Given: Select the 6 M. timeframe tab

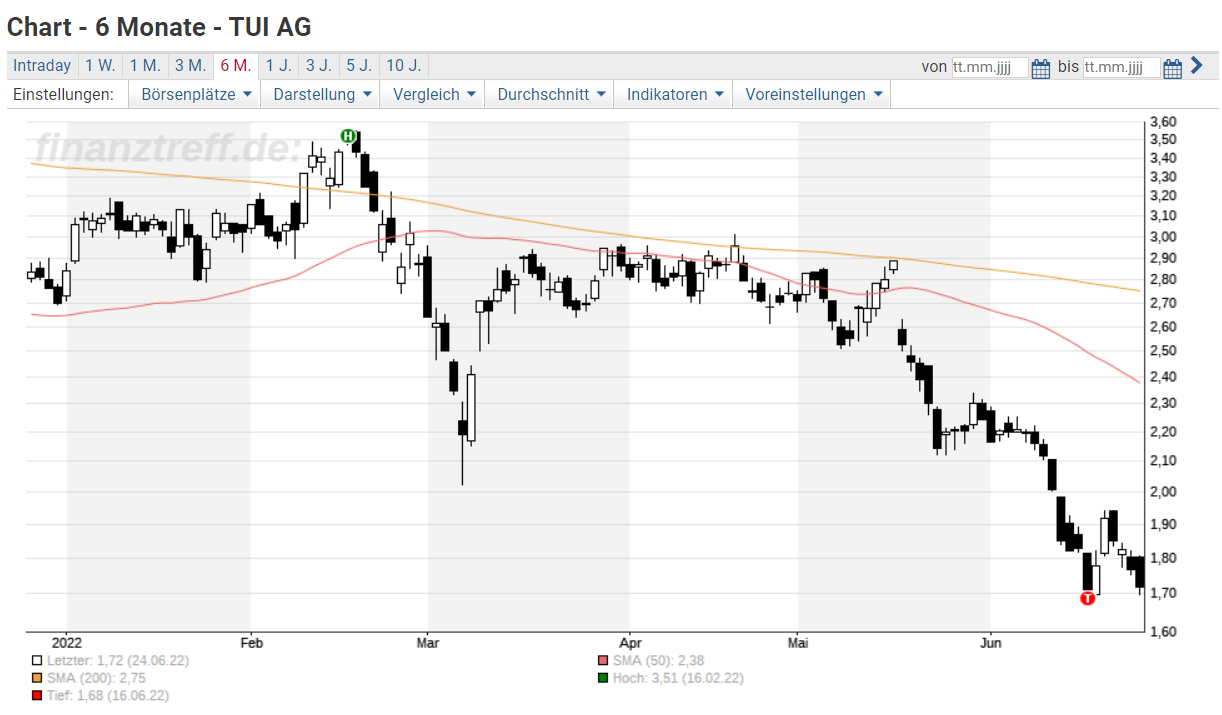Looking at the screenshot, I should click(x=236, y=66).
